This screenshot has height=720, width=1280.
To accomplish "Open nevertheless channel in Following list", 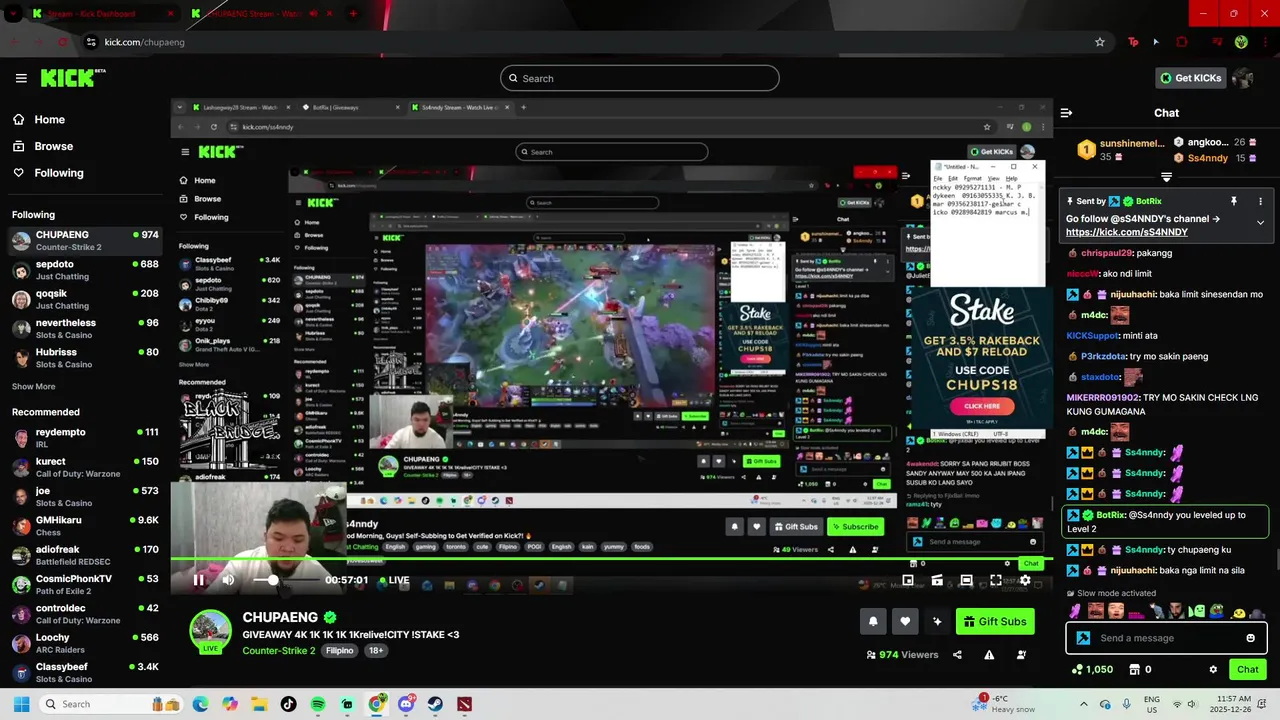I will 85,329.
